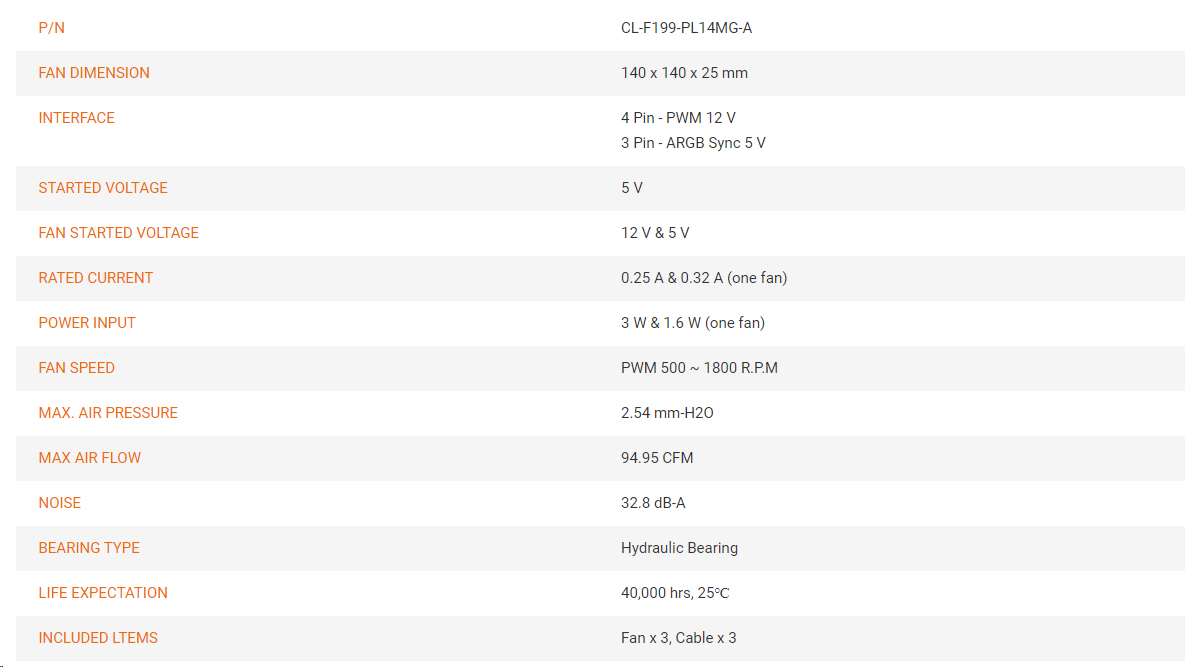Click the NOISE label
1185x667 pixels.
60,503
